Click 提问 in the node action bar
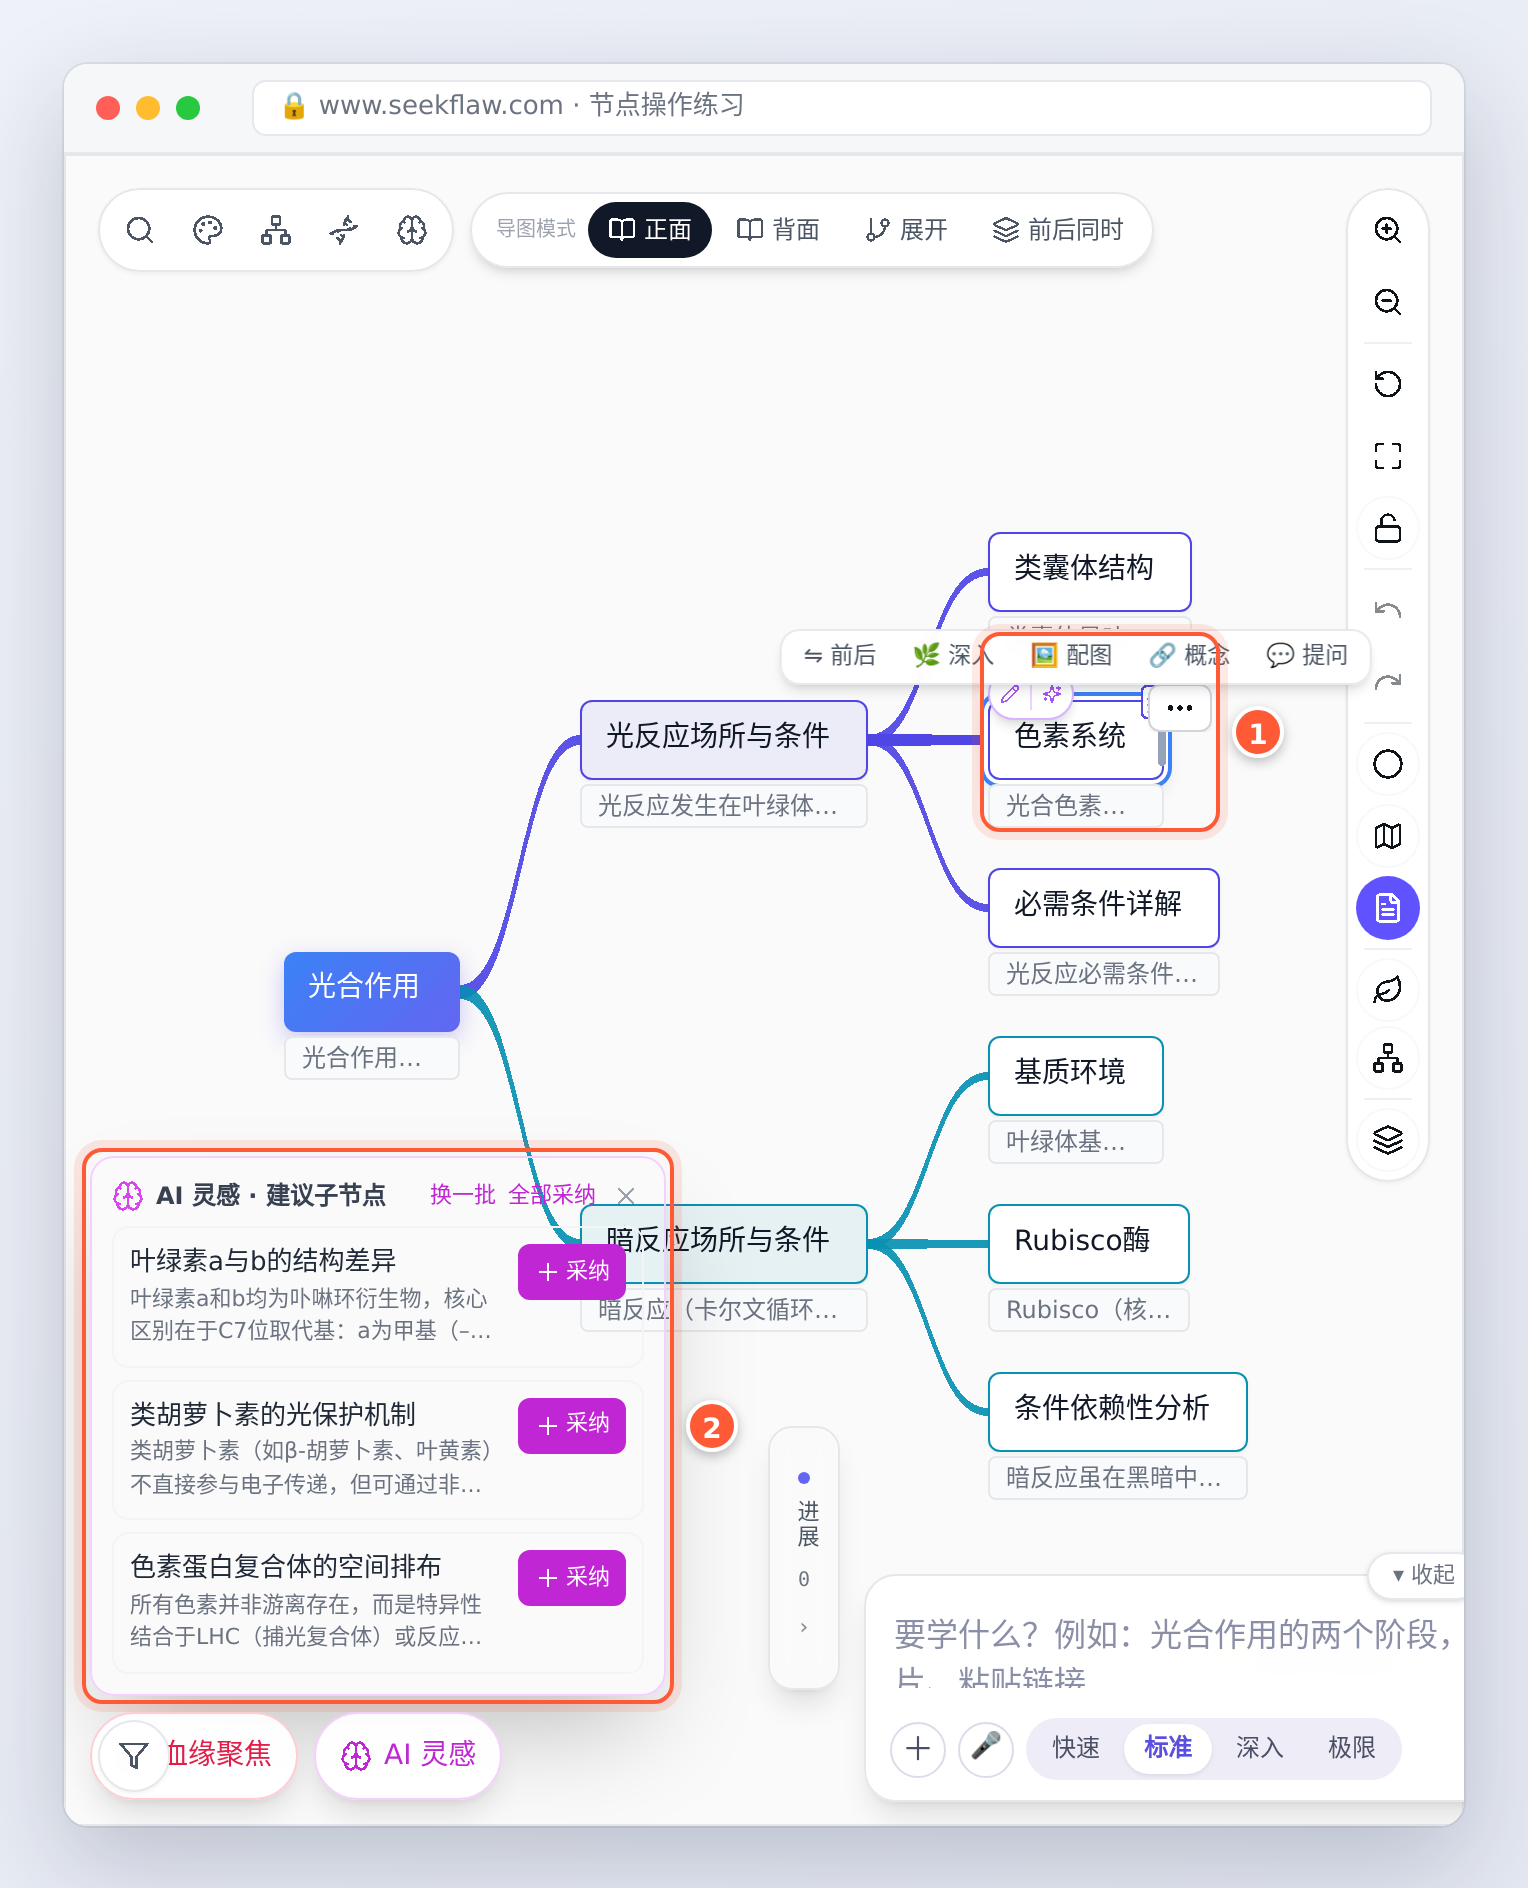1528x1888 pixels. (x=1307, y=655)
